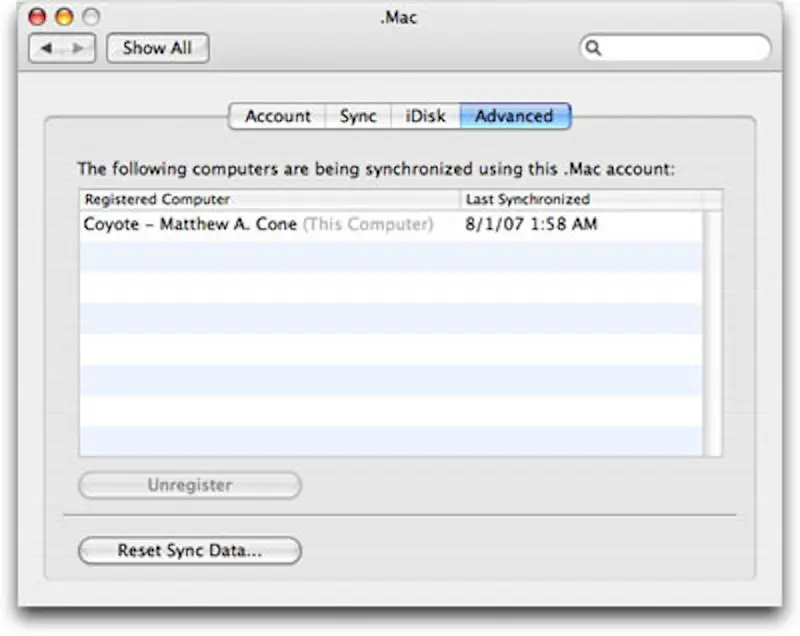Switch to the Advanced tab

pos(515,115)
